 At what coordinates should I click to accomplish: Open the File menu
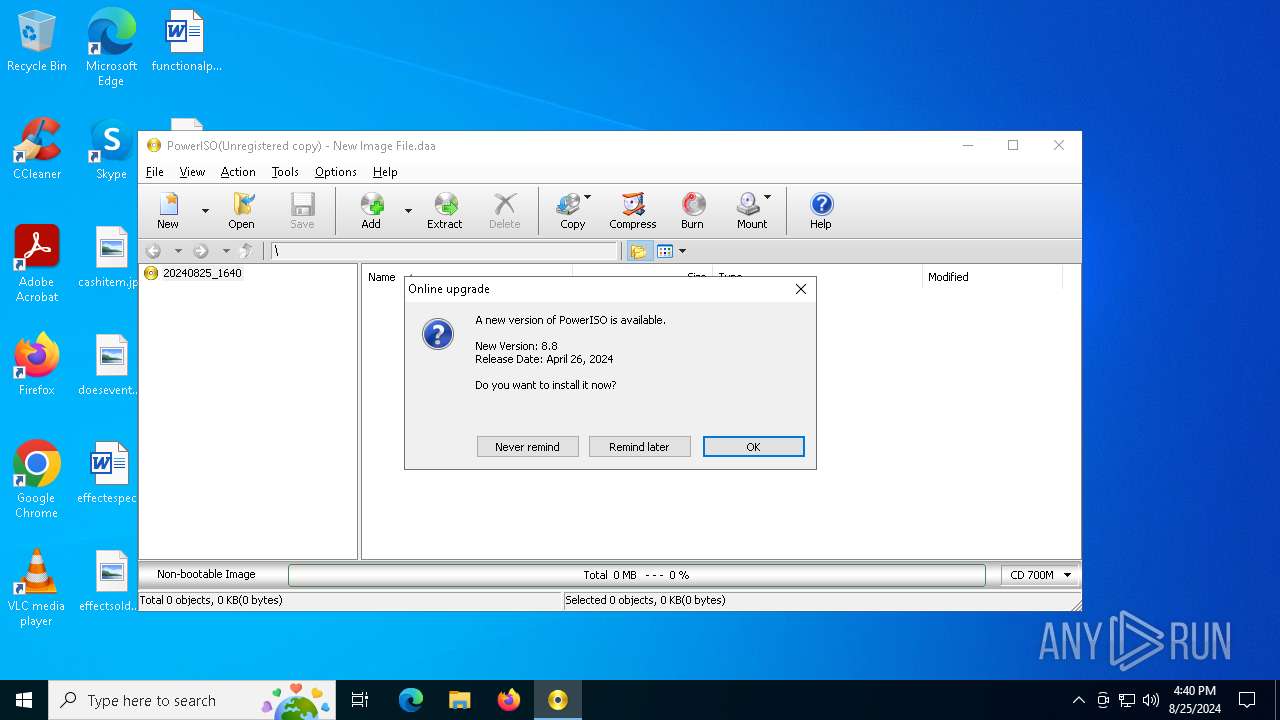coord(155,172)
